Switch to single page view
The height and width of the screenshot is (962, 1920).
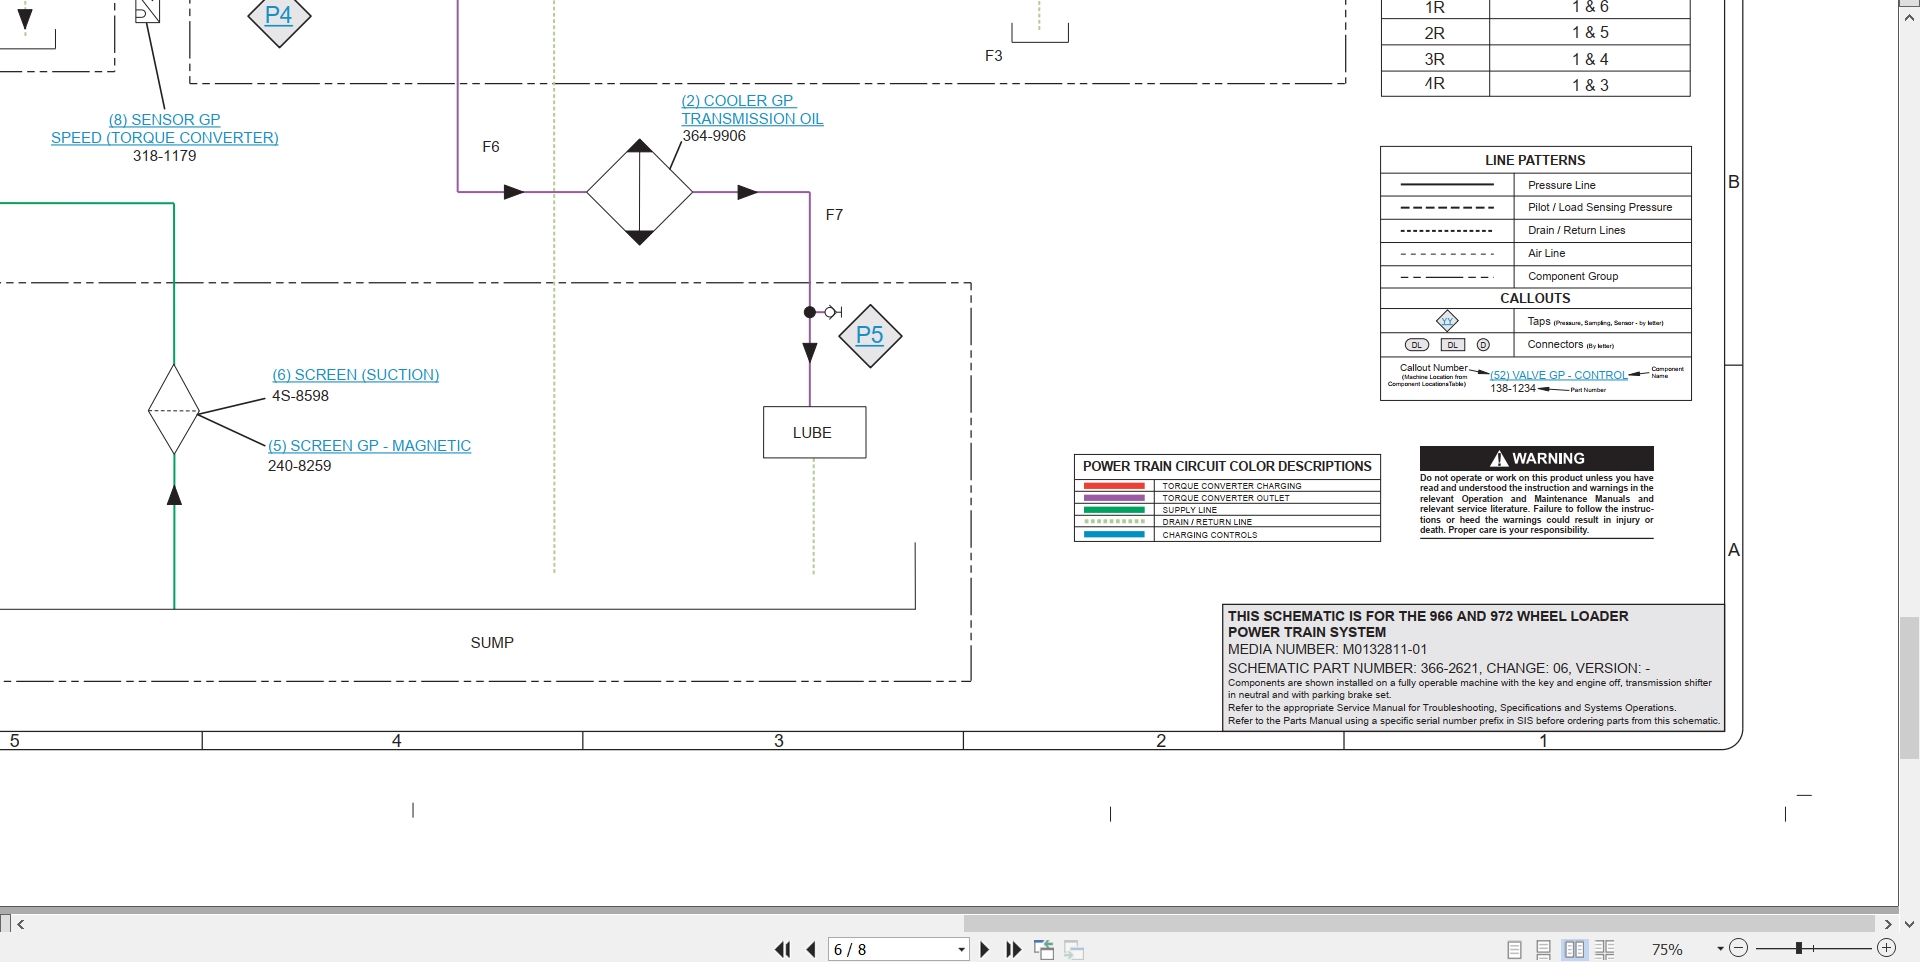[x=1514, y=950]
